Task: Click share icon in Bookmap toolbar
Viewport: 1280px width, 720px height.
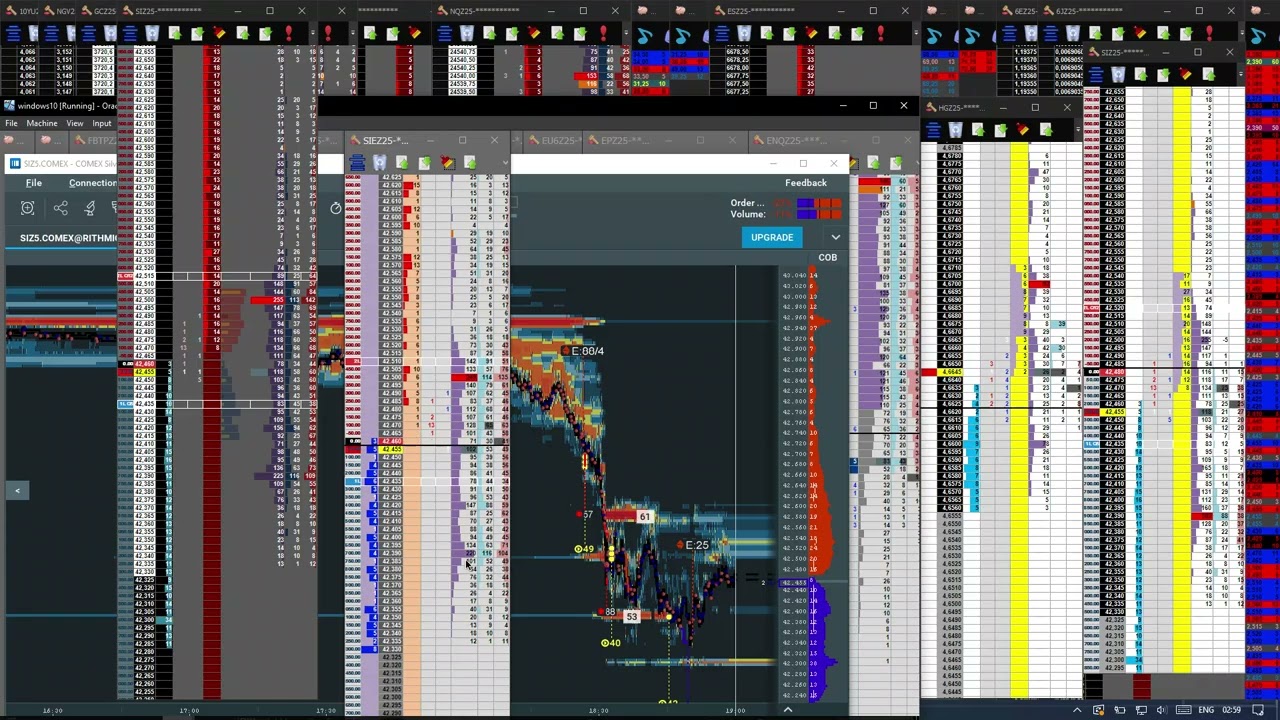Action: tap(61, 208)
